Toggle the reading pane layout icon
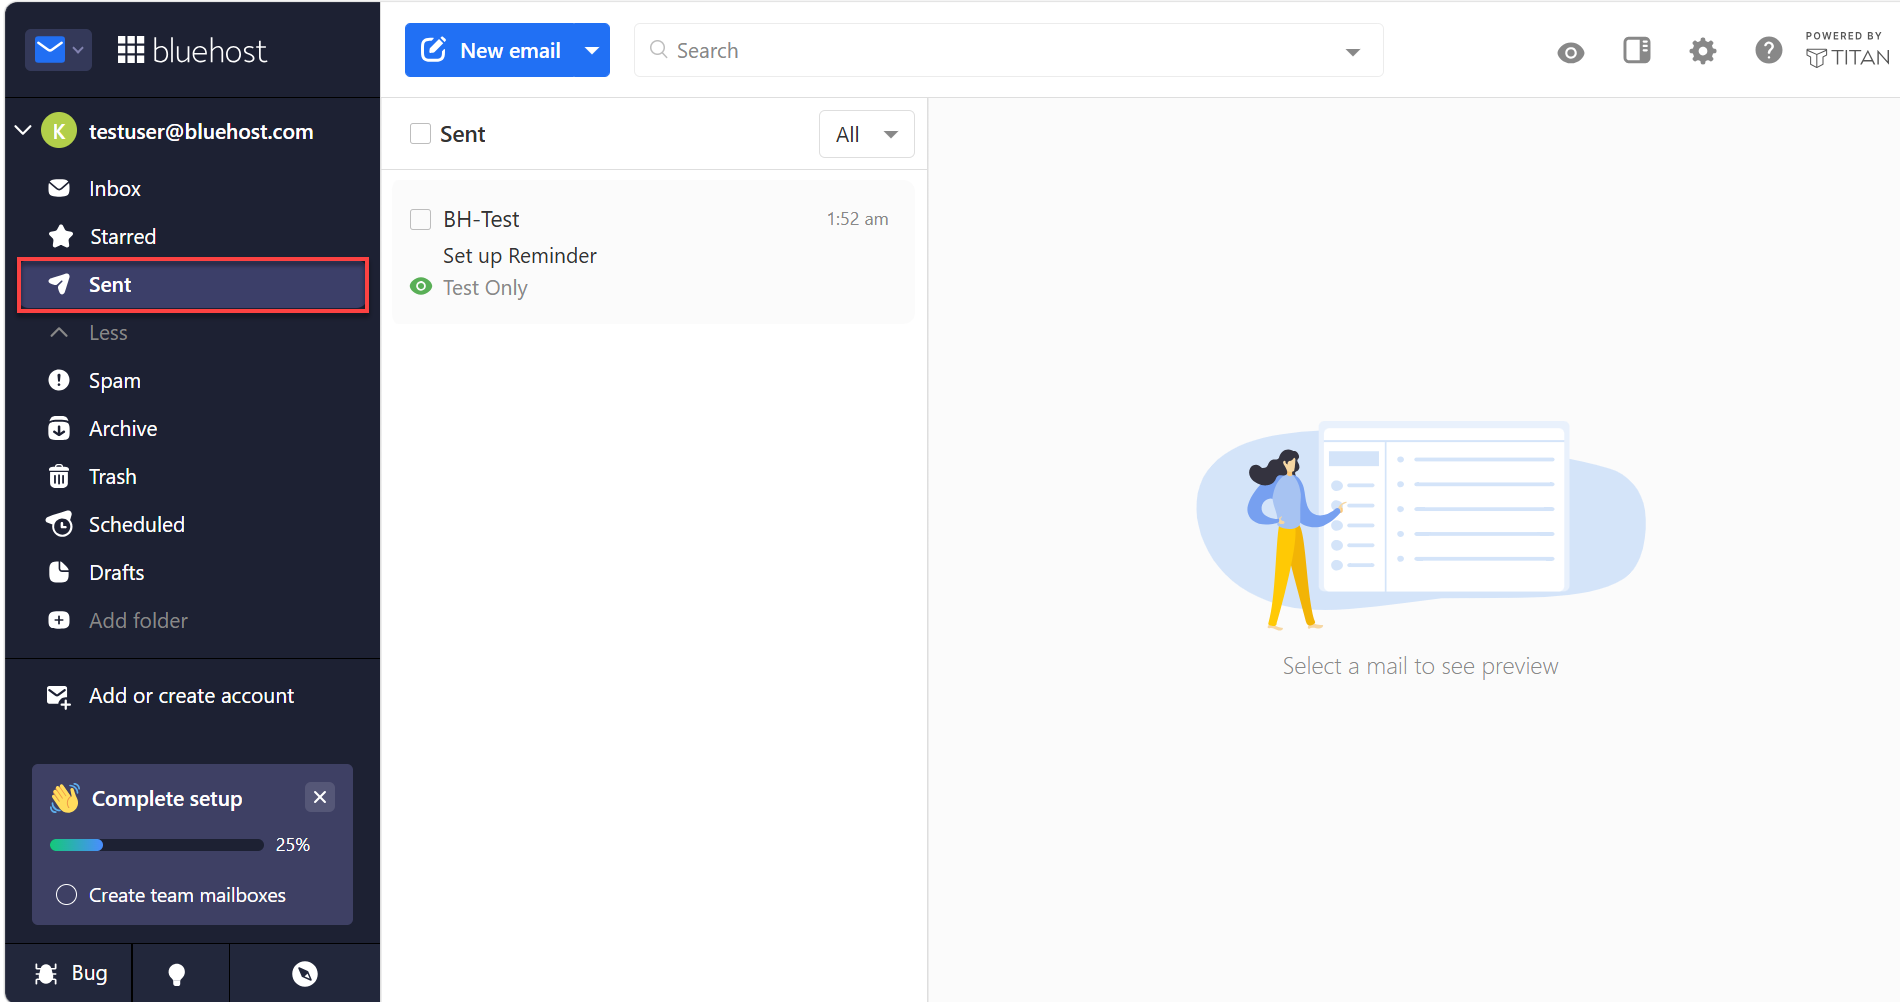 click(x=1637, y=50)
